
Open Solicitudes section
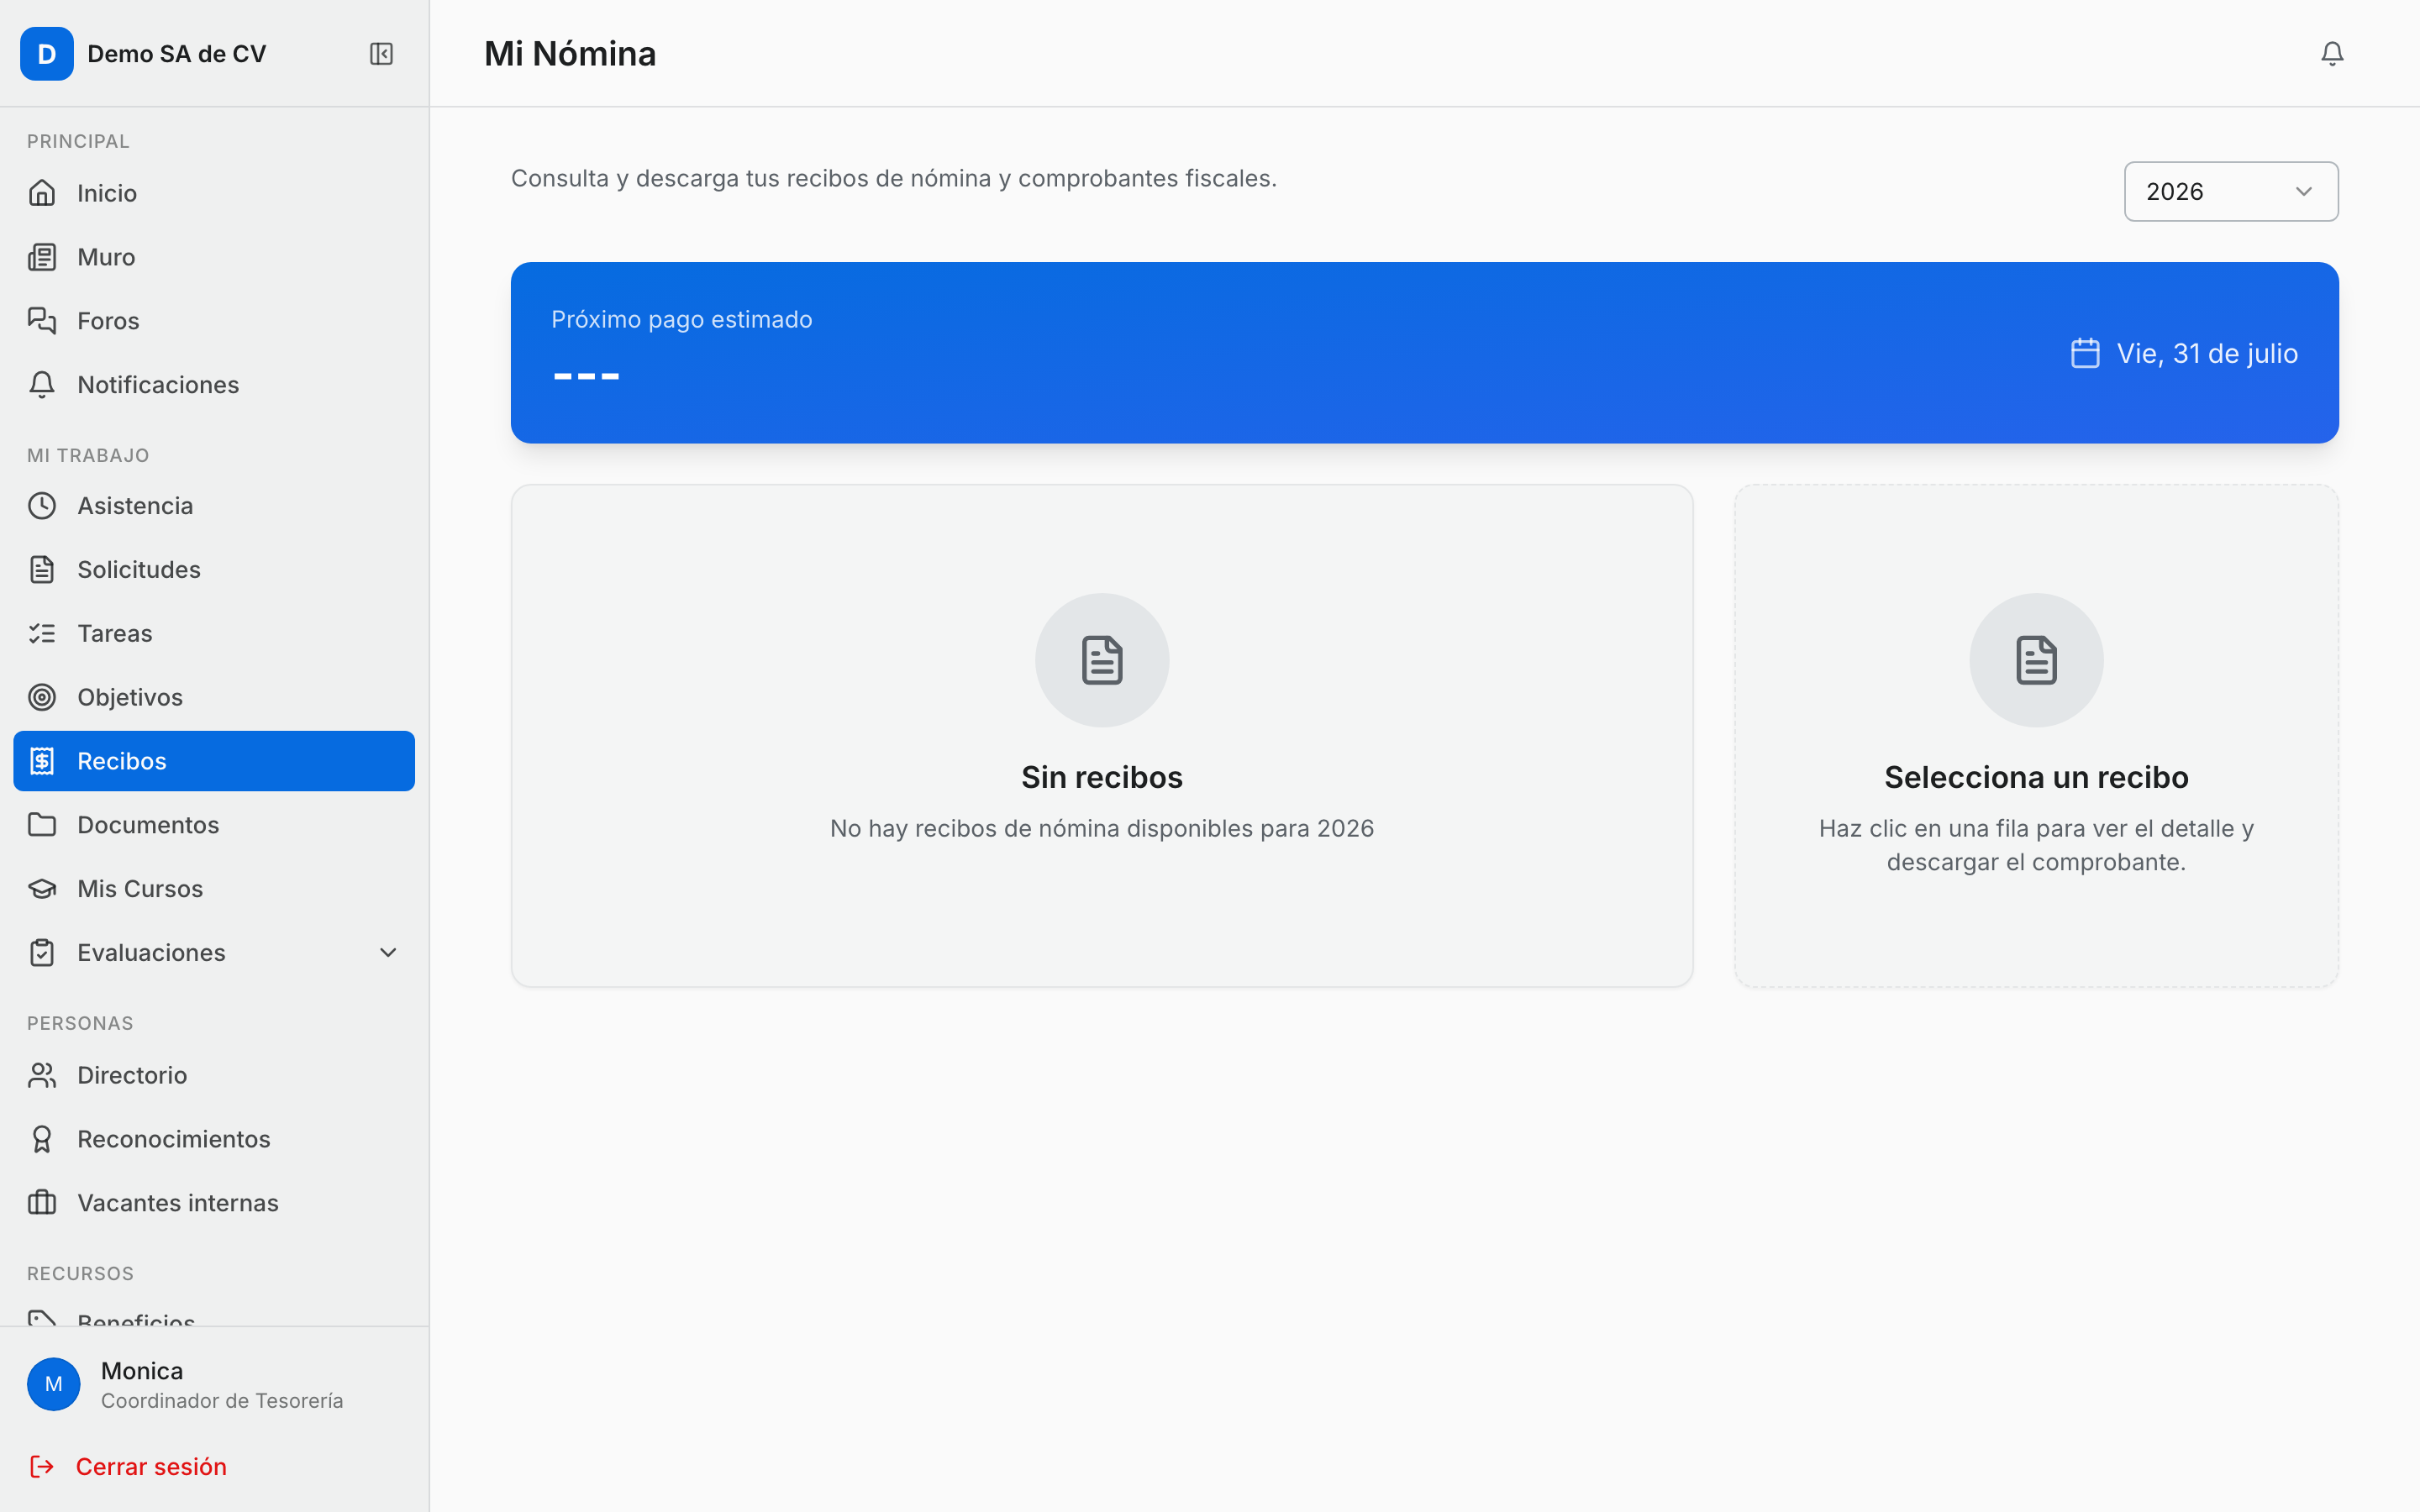(214, 570)
